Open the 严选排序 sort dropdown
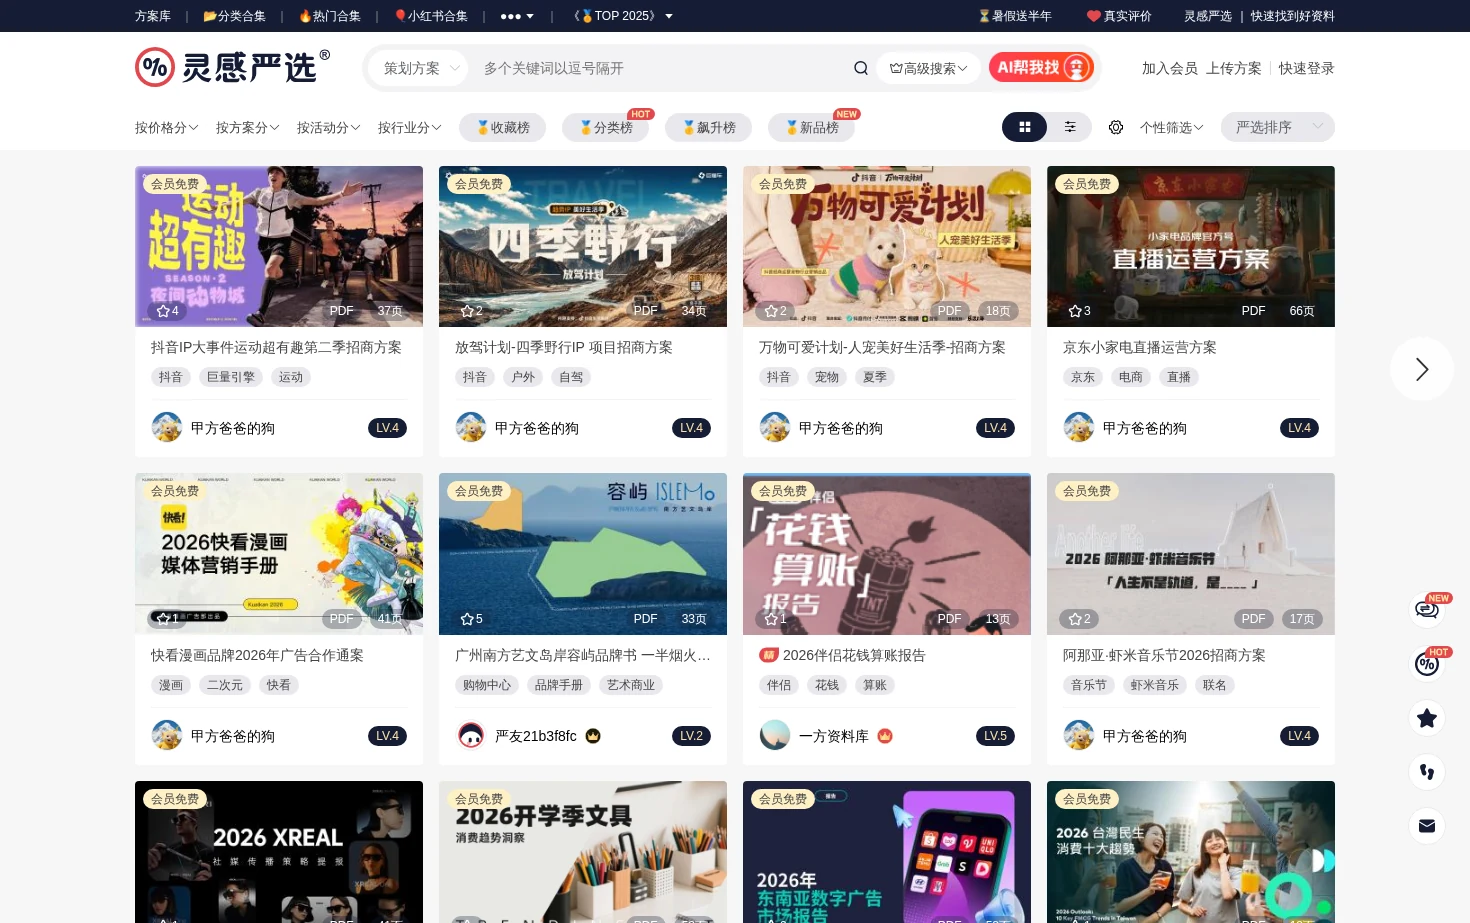The image size is (1470, 923). 1278,127
